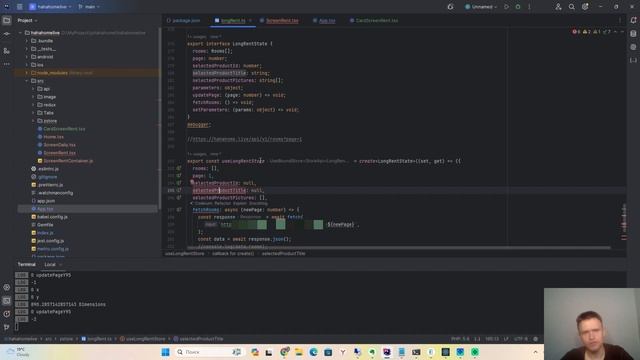Click gutter implement icon beside rooms line

179,168
